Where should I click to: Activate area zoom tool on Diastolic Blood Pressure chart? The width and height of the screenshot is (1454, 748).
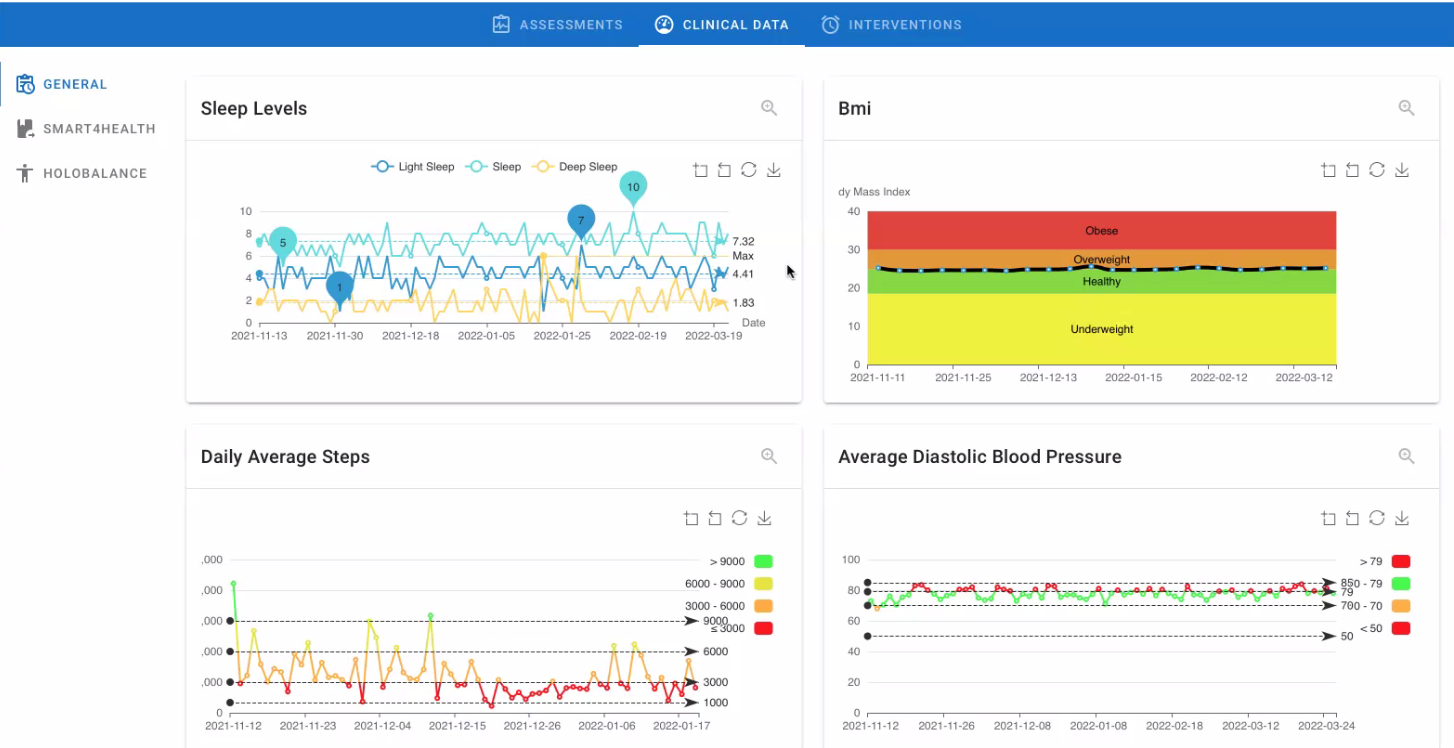pos(1328,518)
